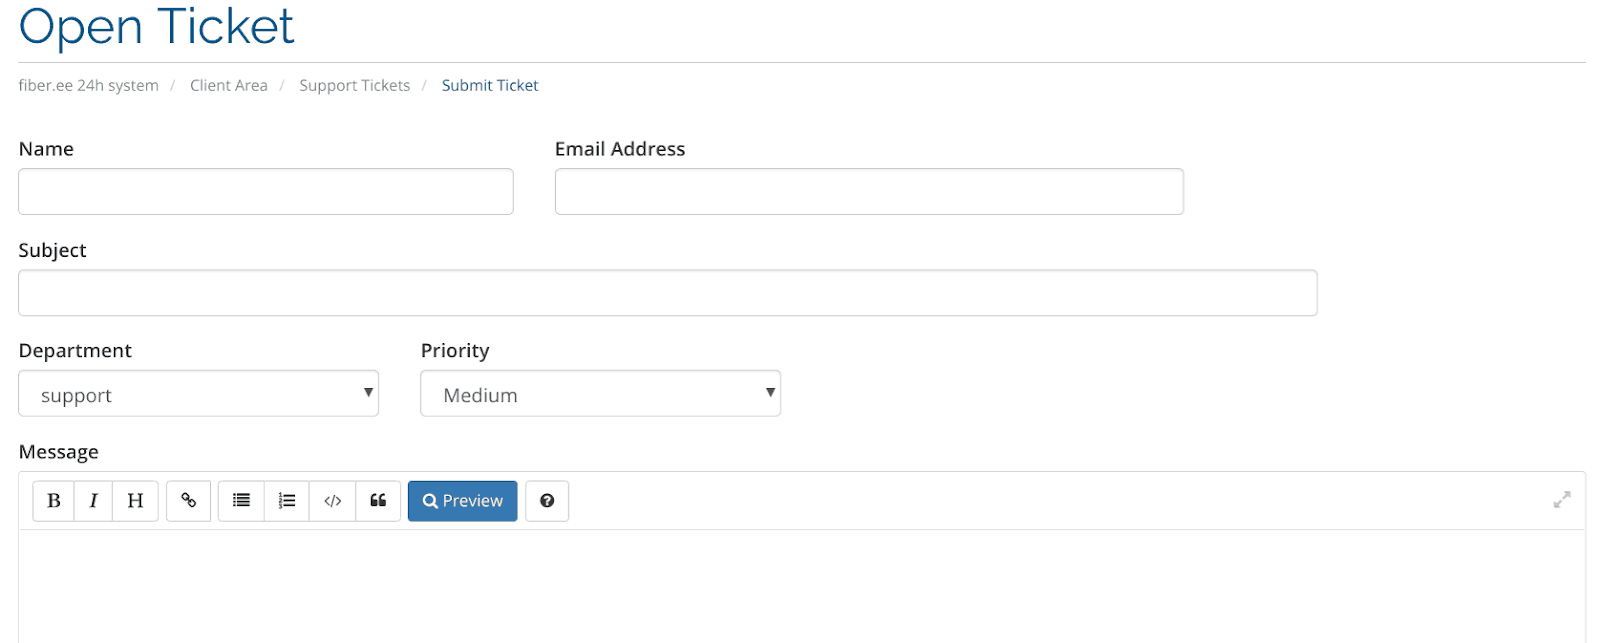
Task: Apply italic formatting in message editor
Action: coord(94,501)
